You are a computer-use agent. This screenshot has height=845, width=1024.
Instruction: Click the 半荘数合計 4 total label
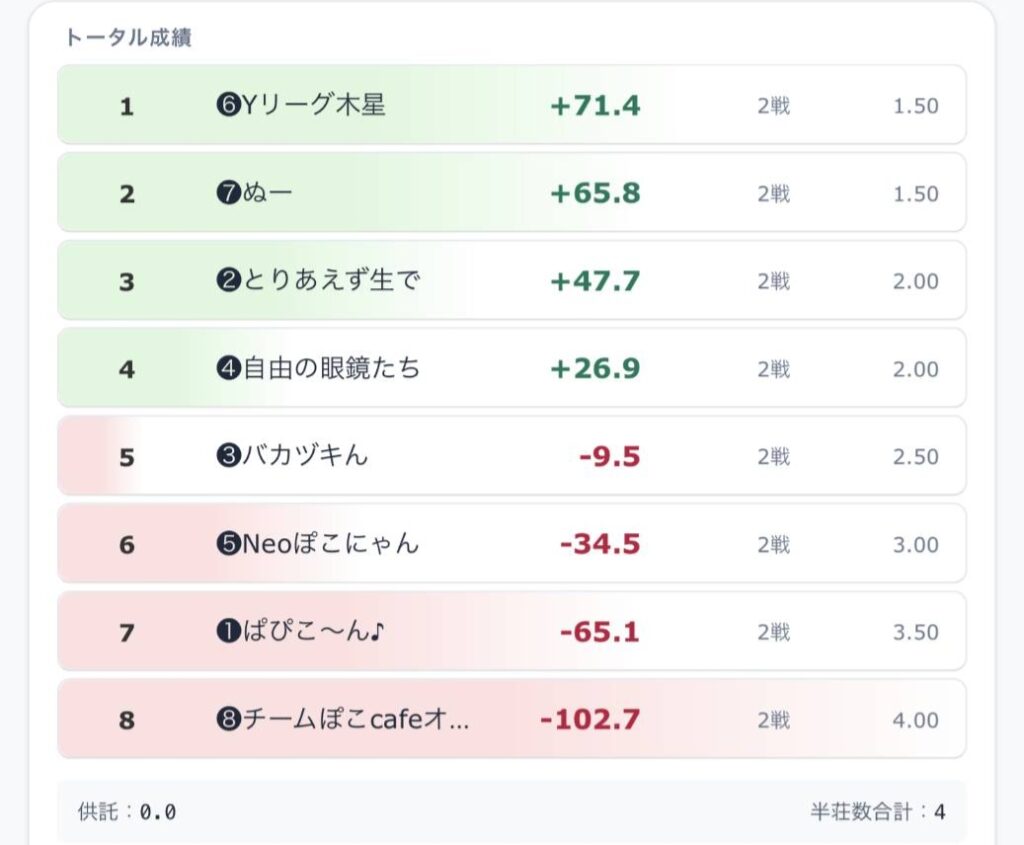[877, 812]
